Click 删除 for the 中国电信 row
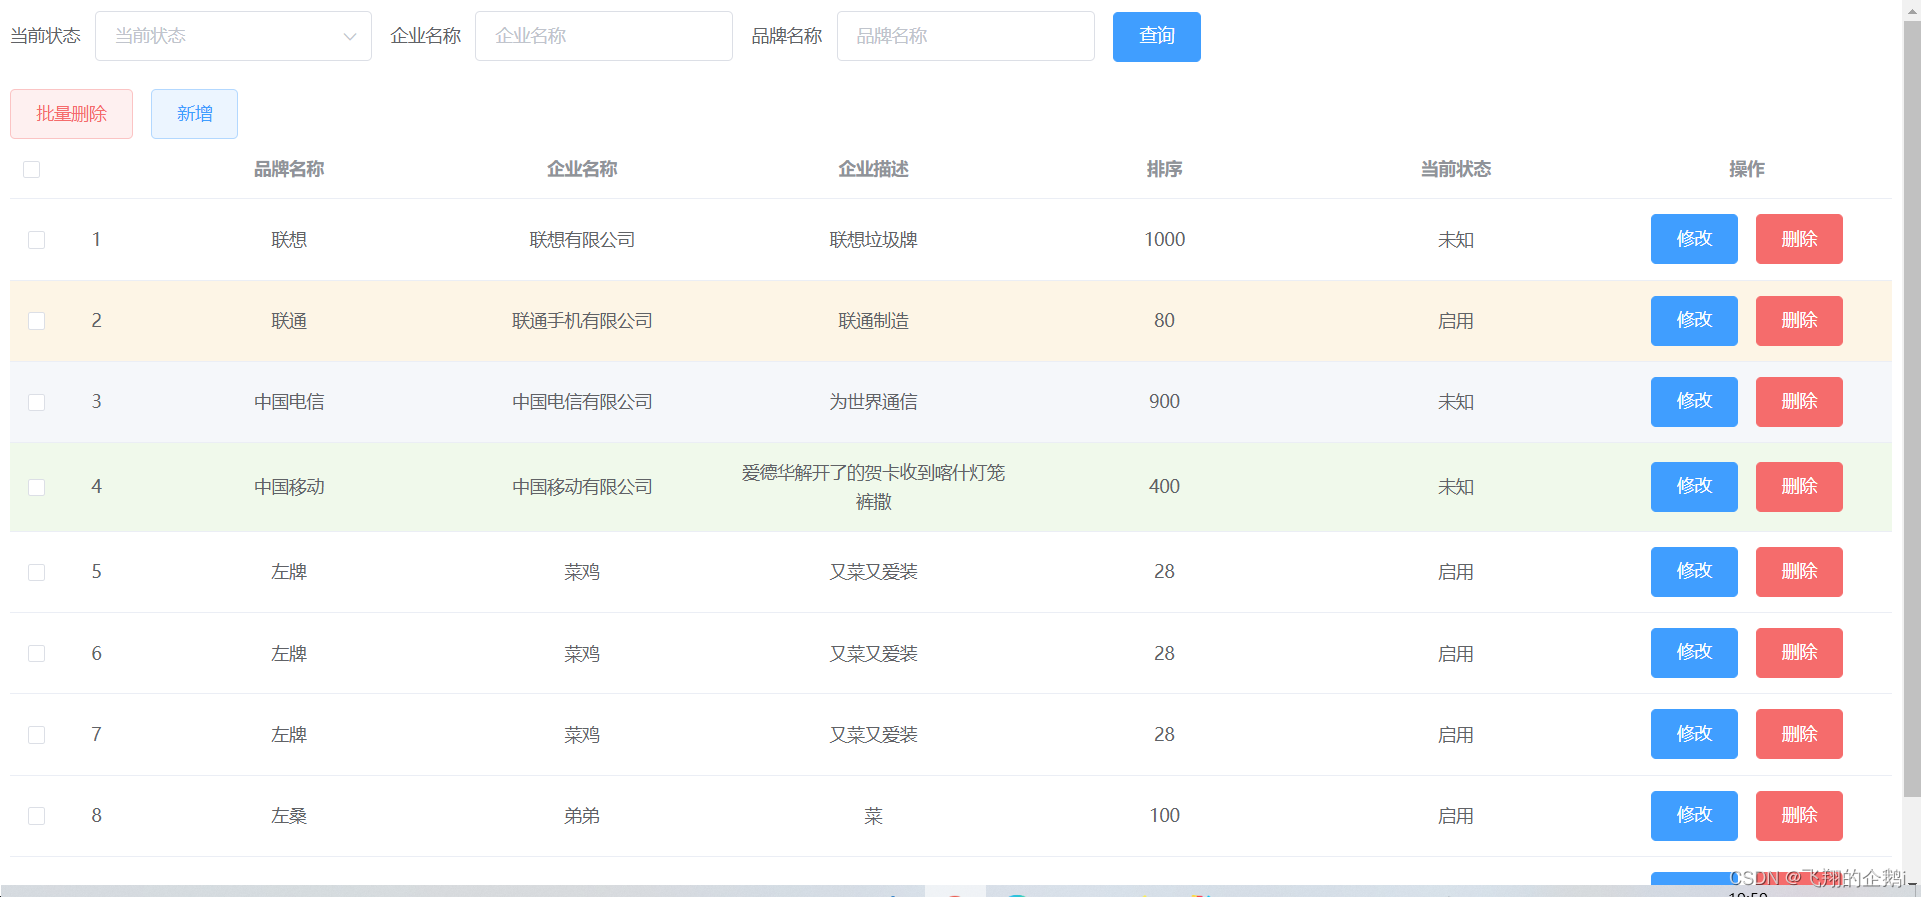 pos(1799,402)
